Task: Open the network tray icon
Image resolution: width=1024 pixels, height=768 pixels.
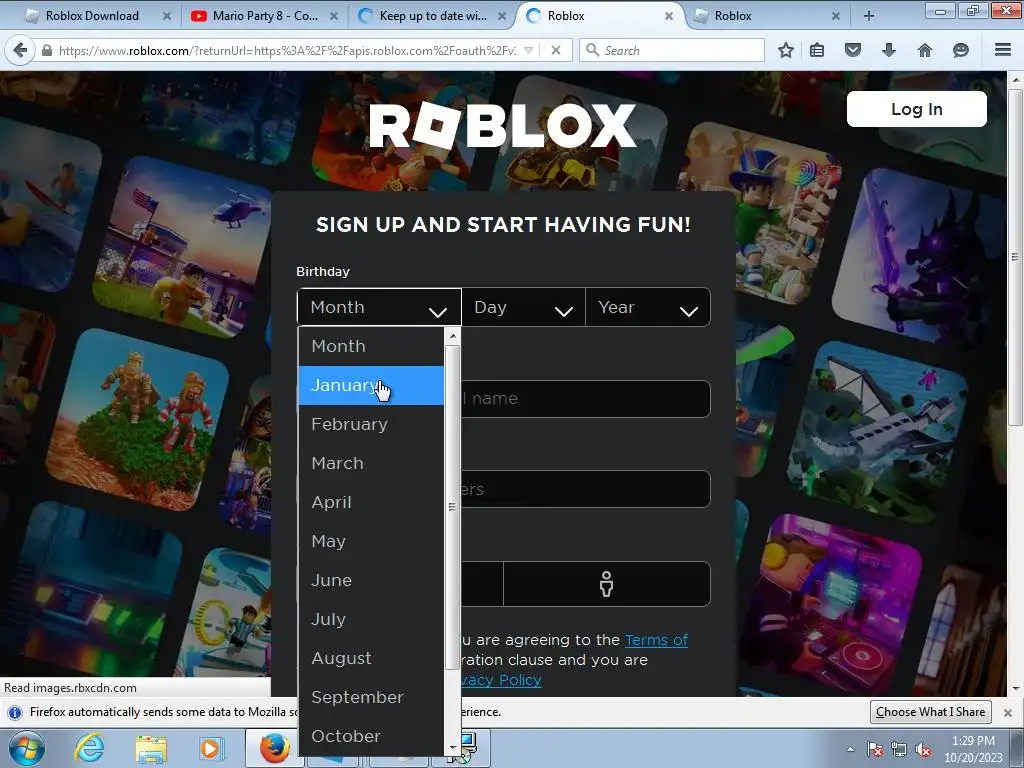Action: click(x=899, y=750)
